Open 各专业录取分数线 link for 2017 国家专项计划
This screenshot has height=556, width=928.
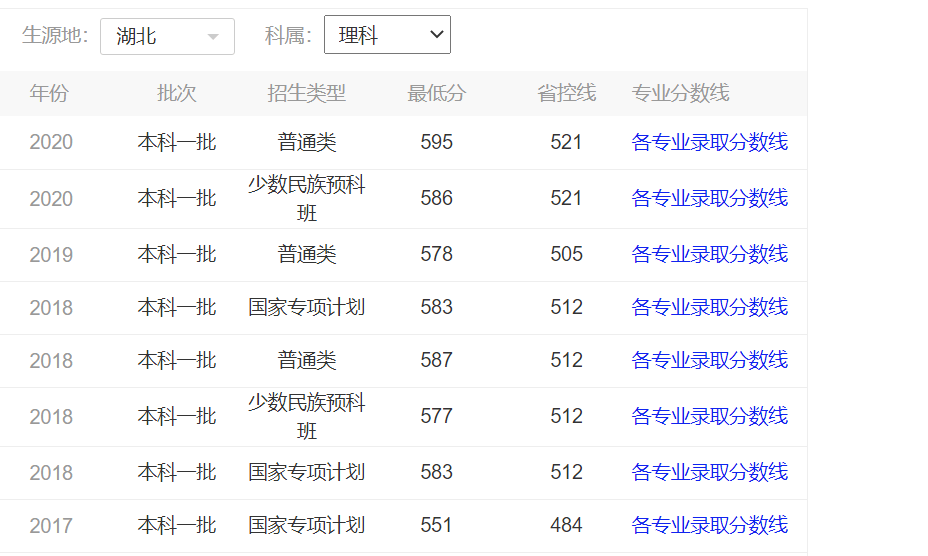[710, 525]
